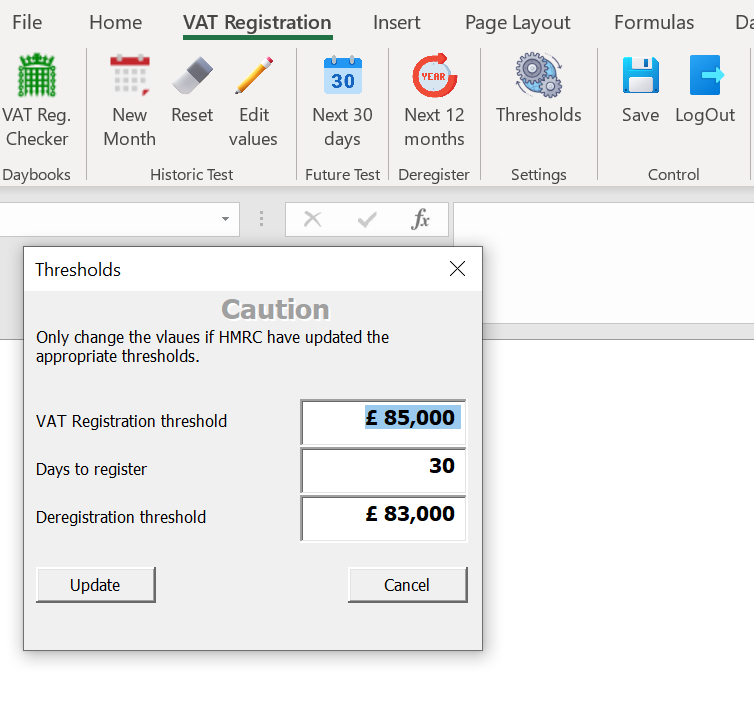
Task: Click the formula bar cancel X icon
Action: click(313, 219)
